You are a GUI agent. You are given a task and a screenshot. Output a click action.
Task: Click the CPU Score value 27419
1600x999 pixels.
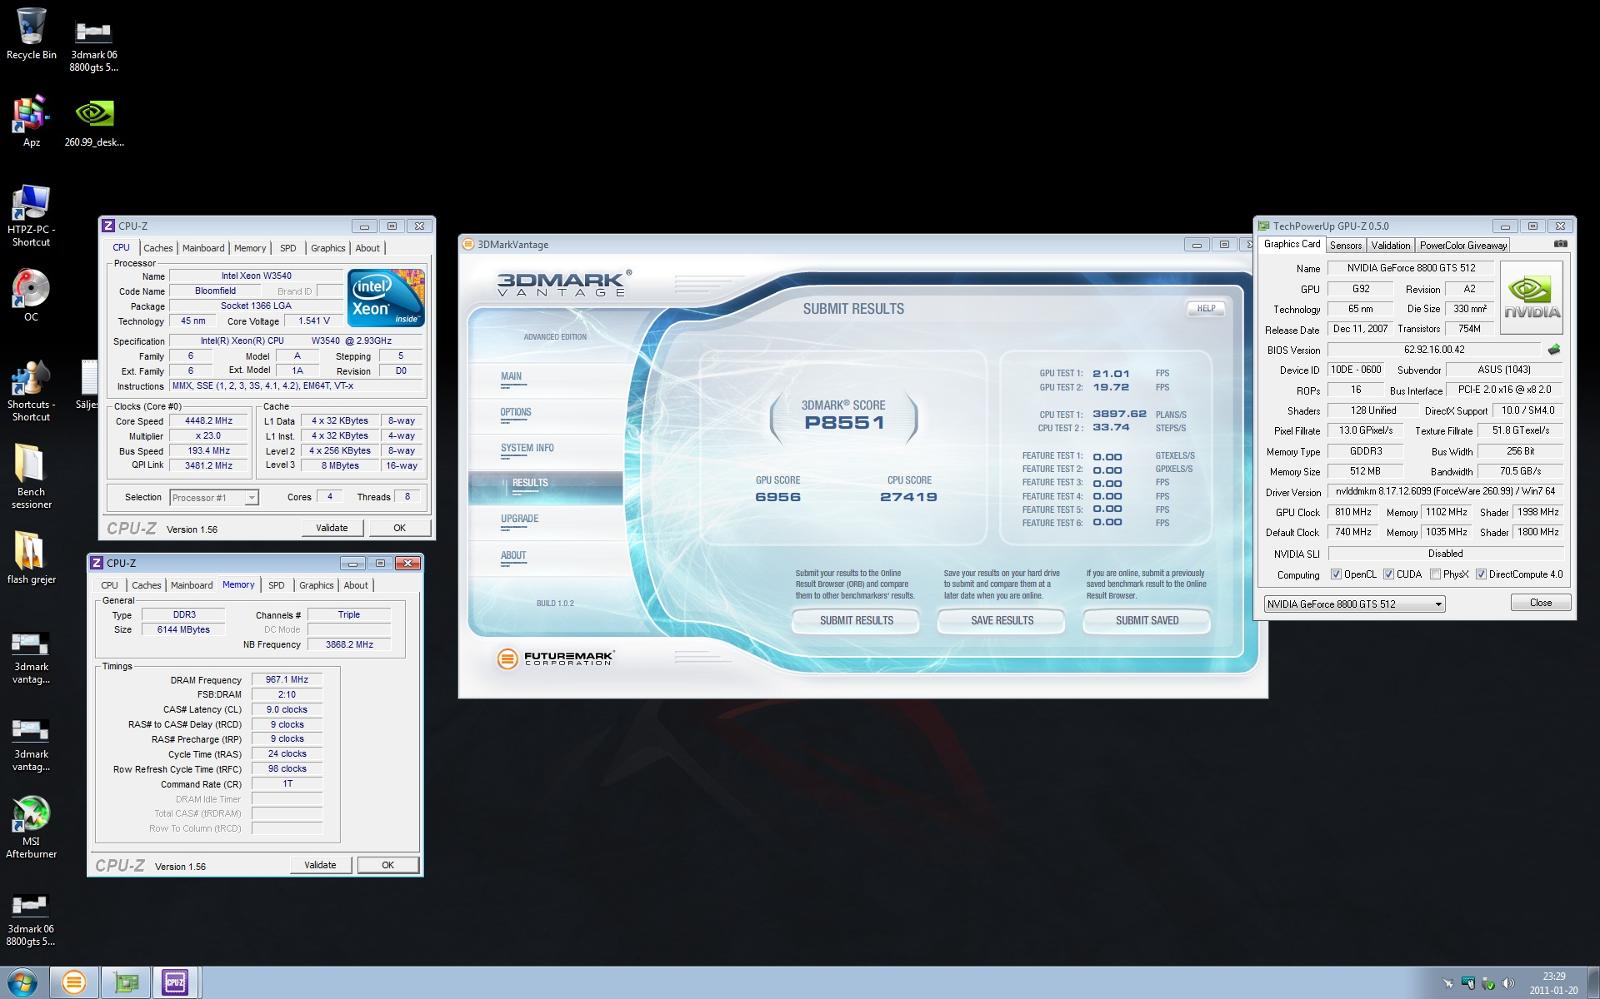coord(909,496)
